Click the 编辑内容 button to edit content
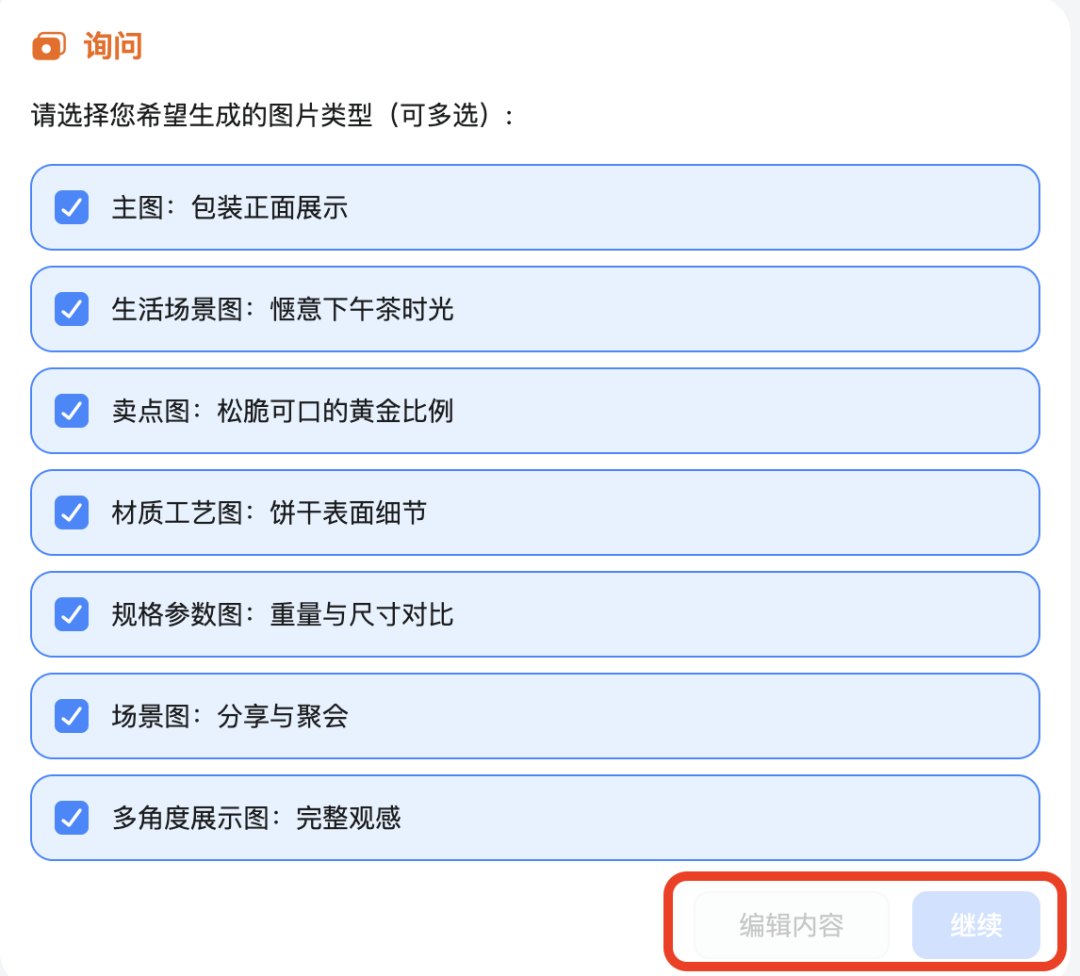Viewport: 1080px width, 976px height. coord(791,924)
